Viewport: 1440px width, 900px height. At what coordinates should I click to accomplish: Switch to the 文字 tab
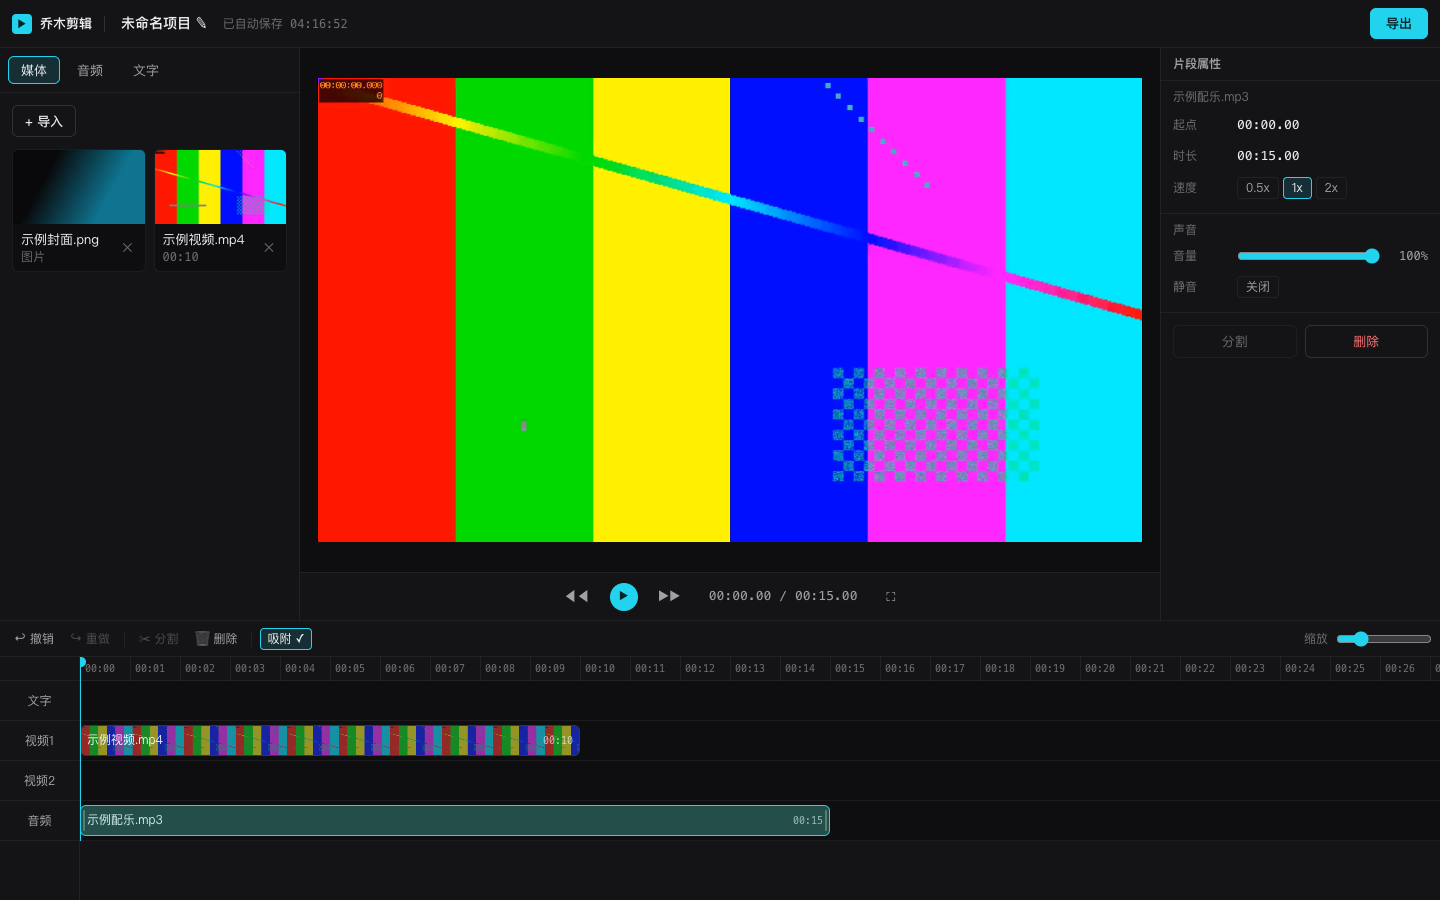146,70
